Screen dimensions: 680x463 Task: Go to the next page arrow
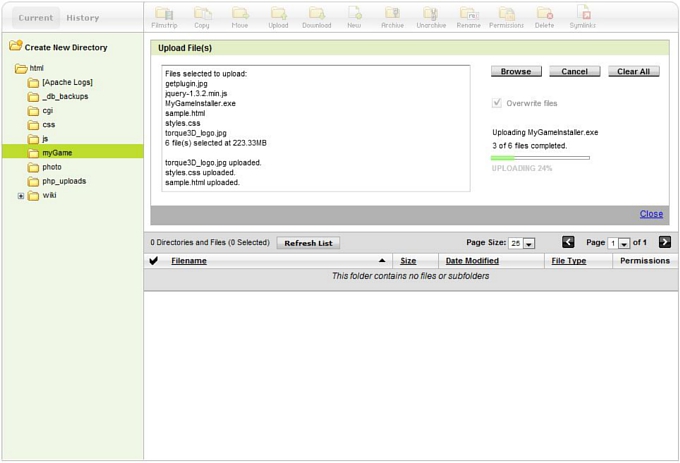click(x=664, y=242)
